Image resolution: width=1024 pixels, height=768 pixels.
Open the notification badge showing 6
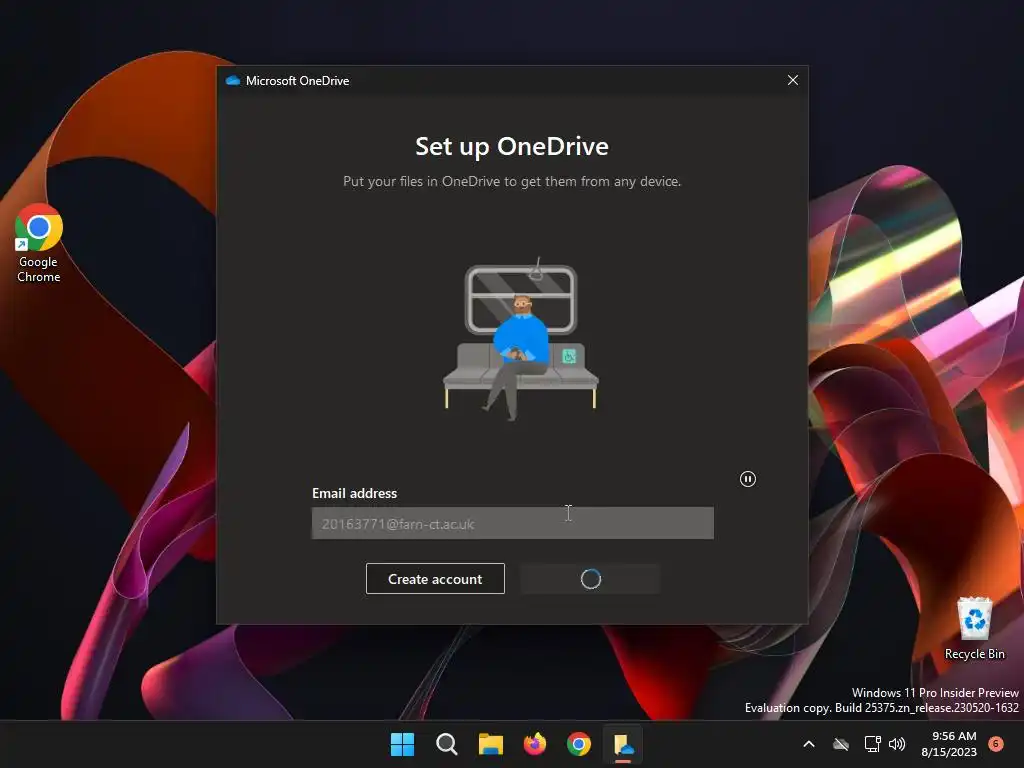point(996,743)
